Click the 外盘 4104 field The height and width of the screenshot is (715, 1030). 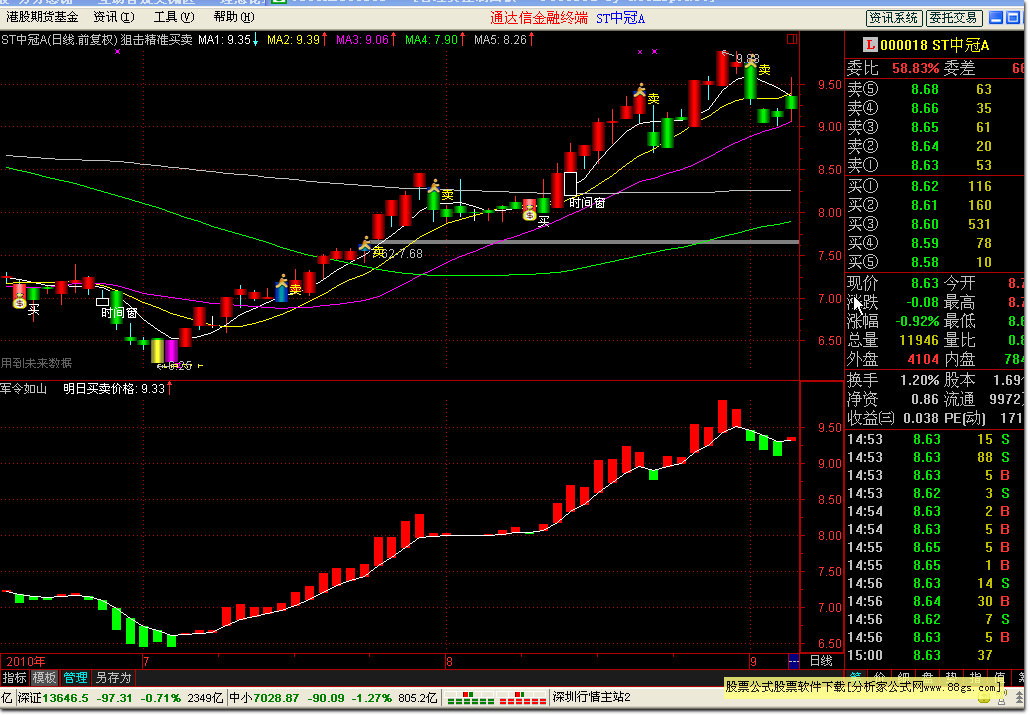pyautogui.click(x=893, y=359)
